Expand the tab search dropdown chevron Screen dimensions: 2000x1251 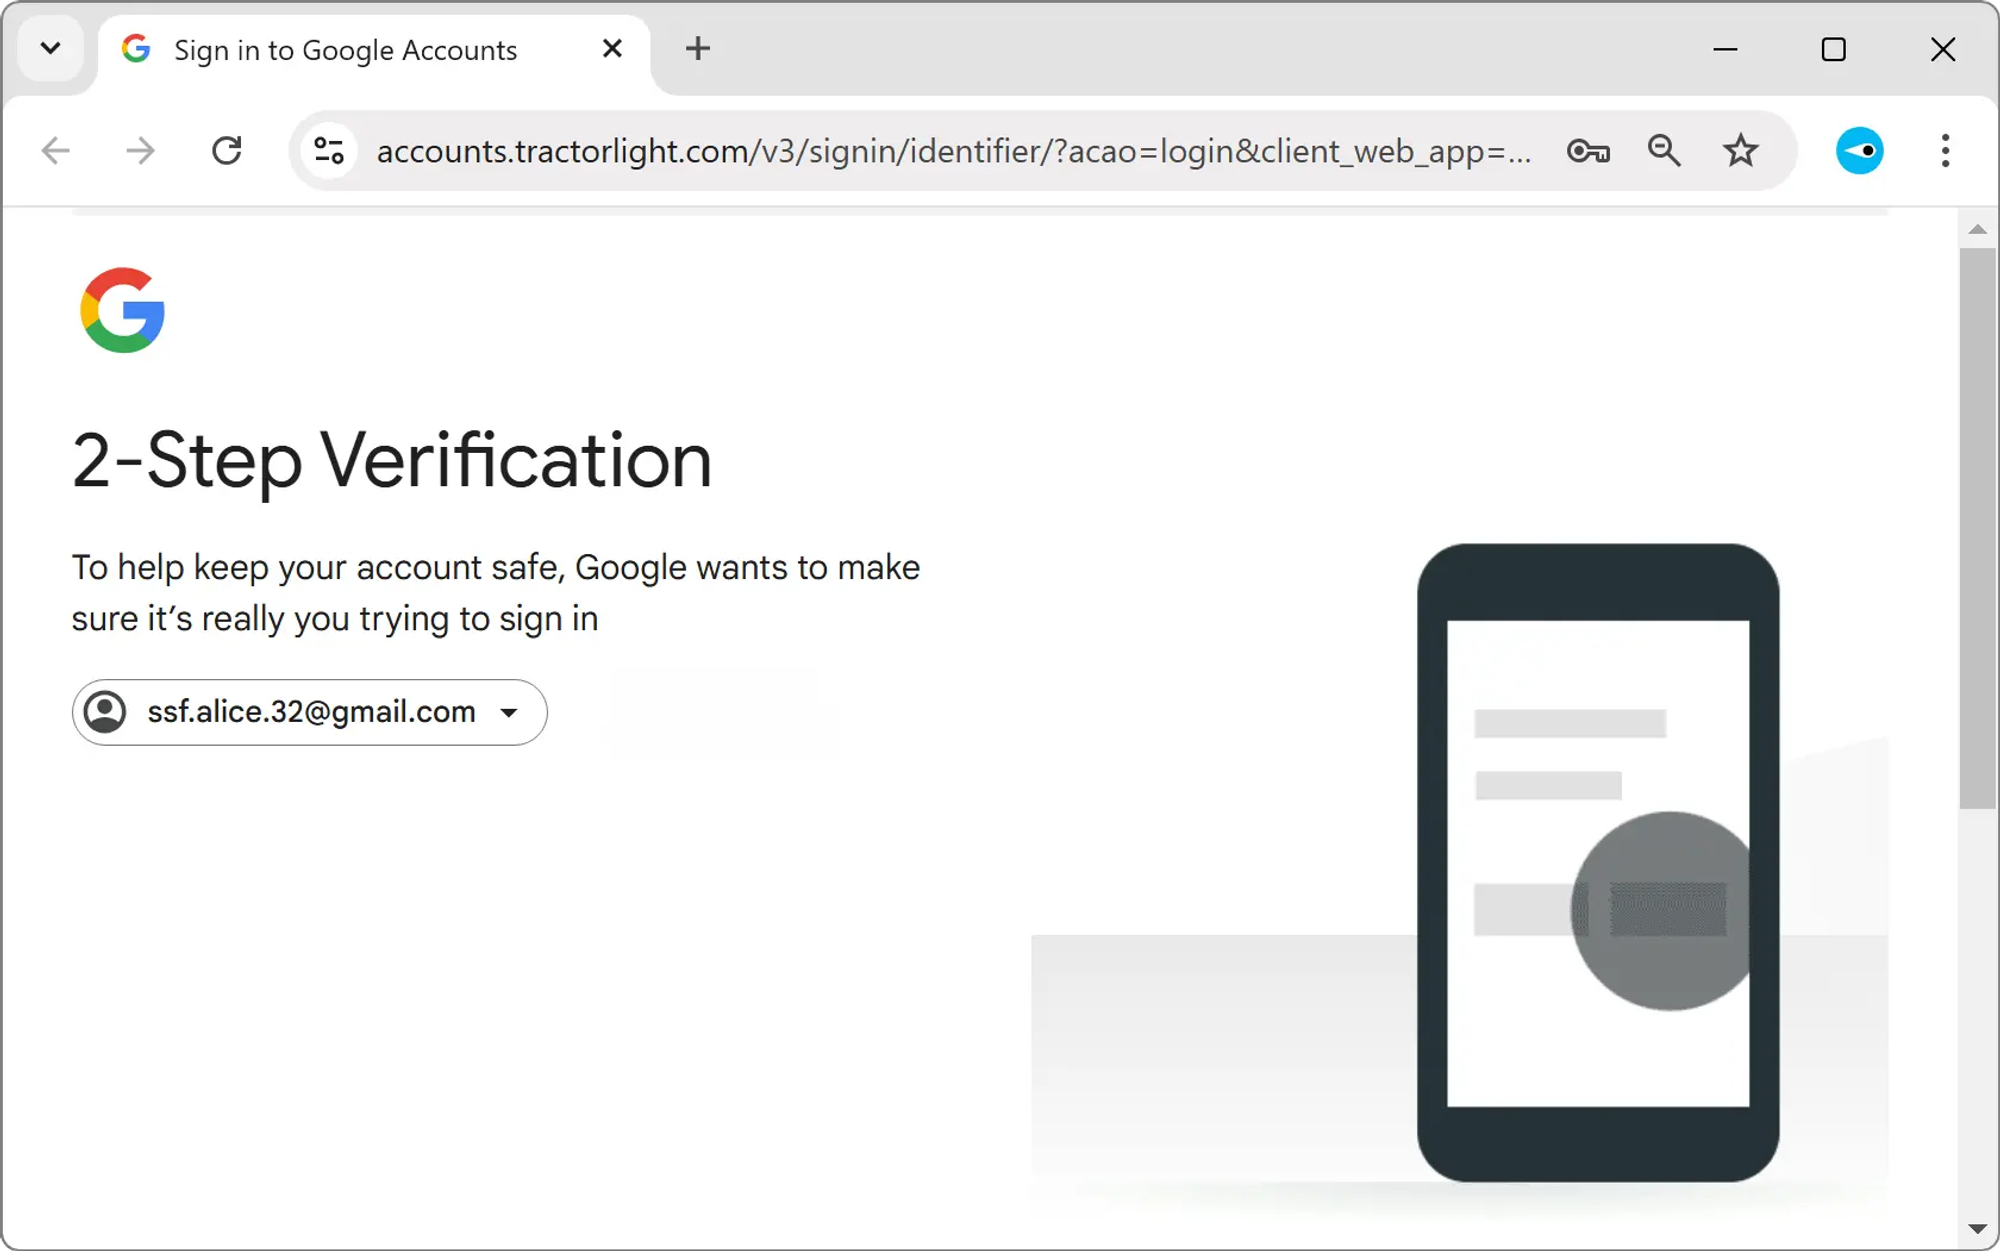click(x=50, y=48)
